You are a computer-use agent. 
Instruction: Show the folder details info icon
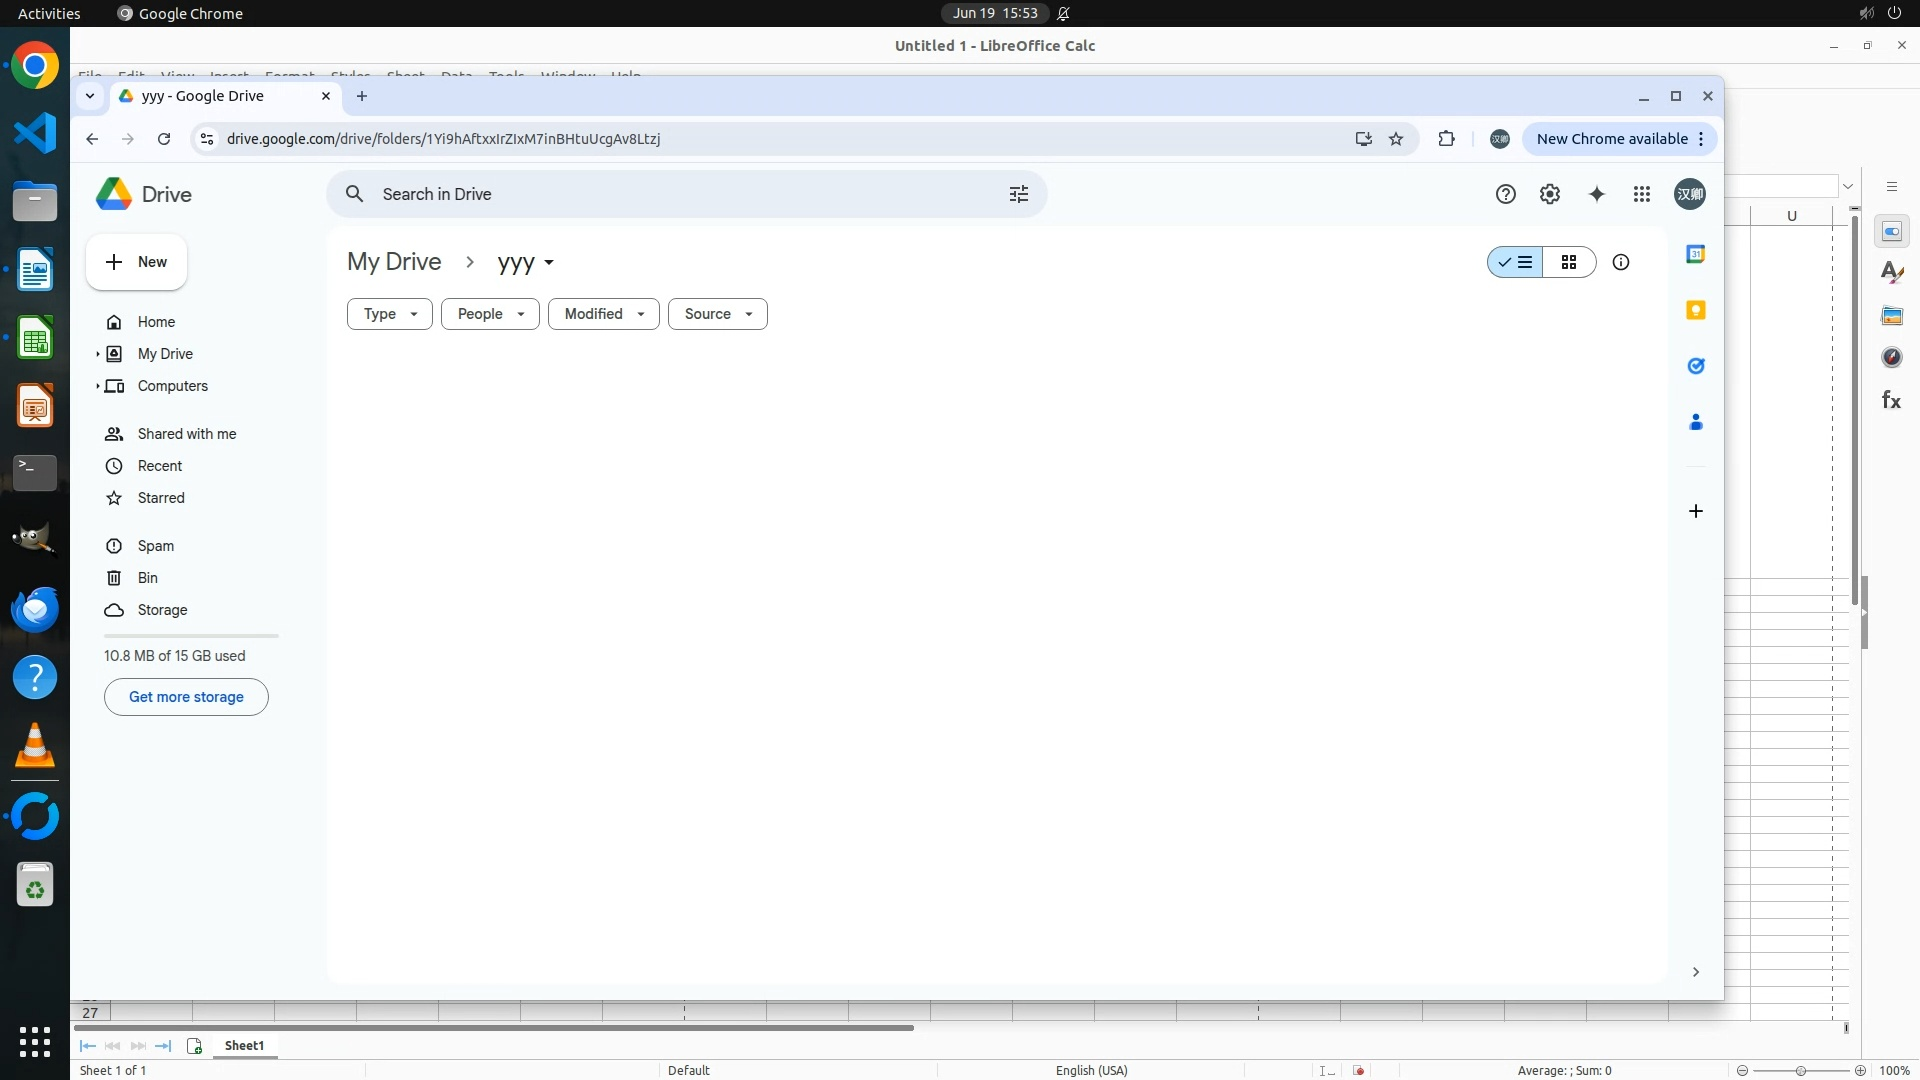tap(1620, 262)
